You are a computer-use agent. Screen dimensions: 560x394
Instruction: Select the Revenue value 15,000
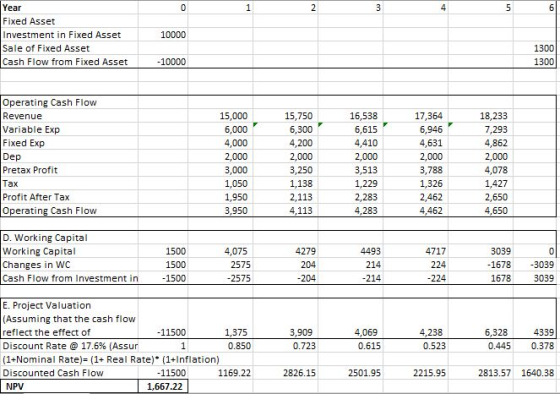(233, 116)
